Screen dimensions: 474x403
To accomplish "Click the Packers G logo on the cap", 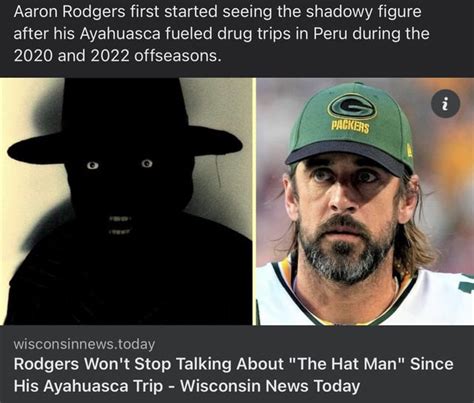I will coord(352,107).
